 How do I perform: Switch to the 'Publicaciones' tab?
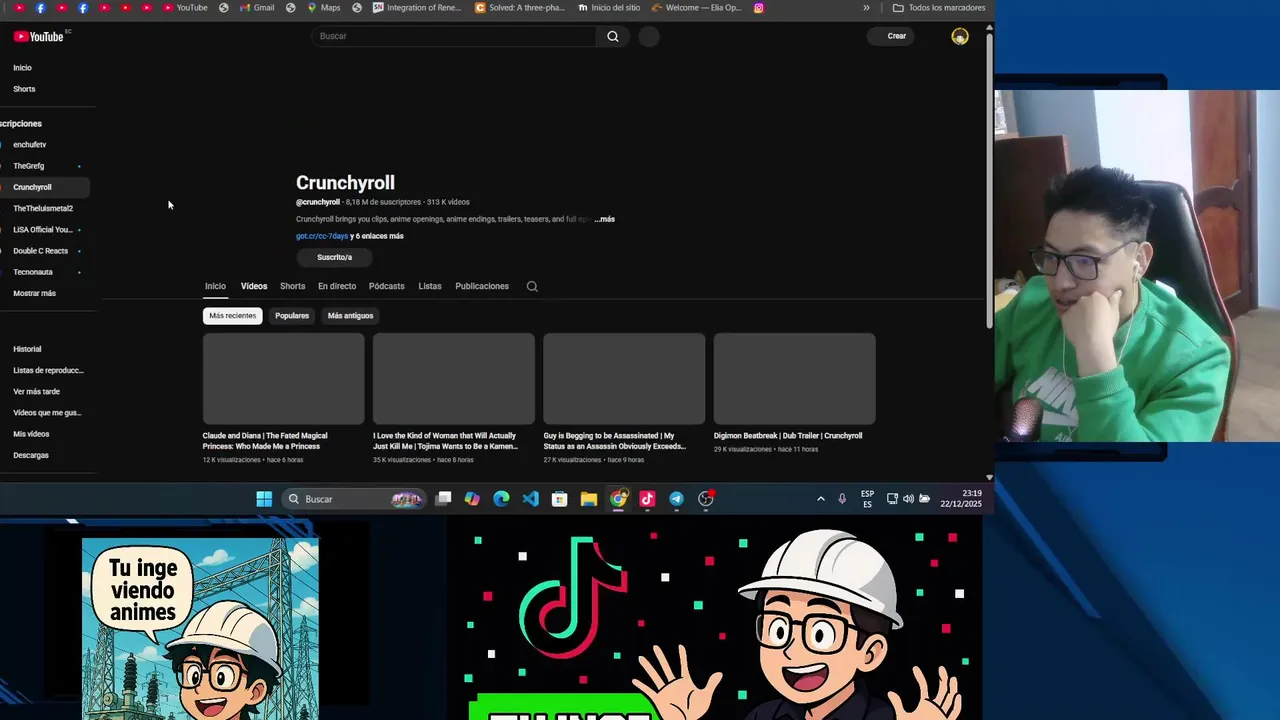tap(482, 286)
